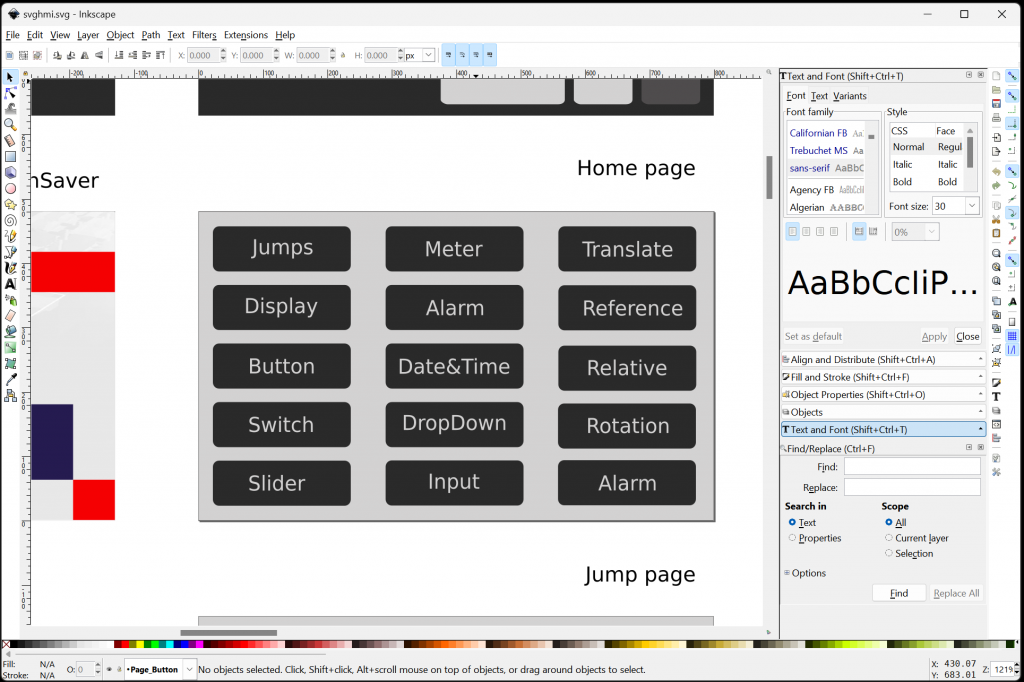
Task: Select the Rectangle drawing tool
Action: point(10,157)
